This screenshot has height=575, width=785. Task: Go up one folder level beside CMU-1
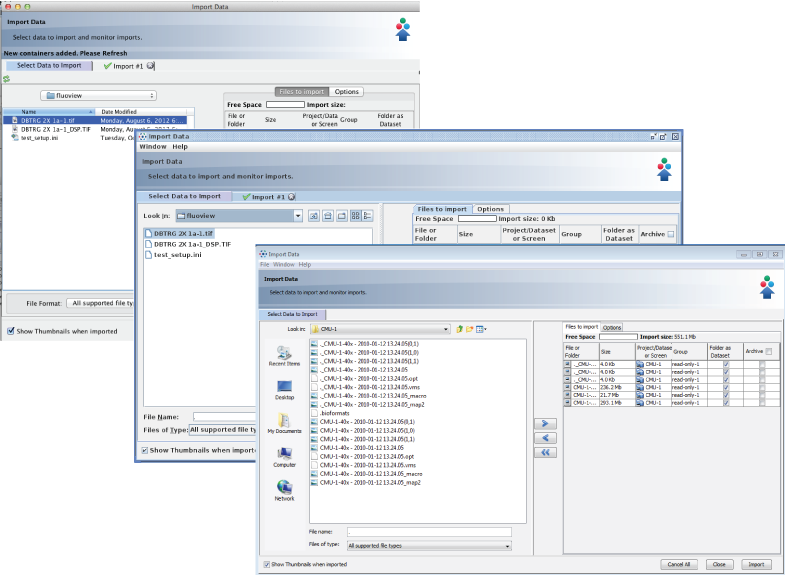click(x=459, y=328)
